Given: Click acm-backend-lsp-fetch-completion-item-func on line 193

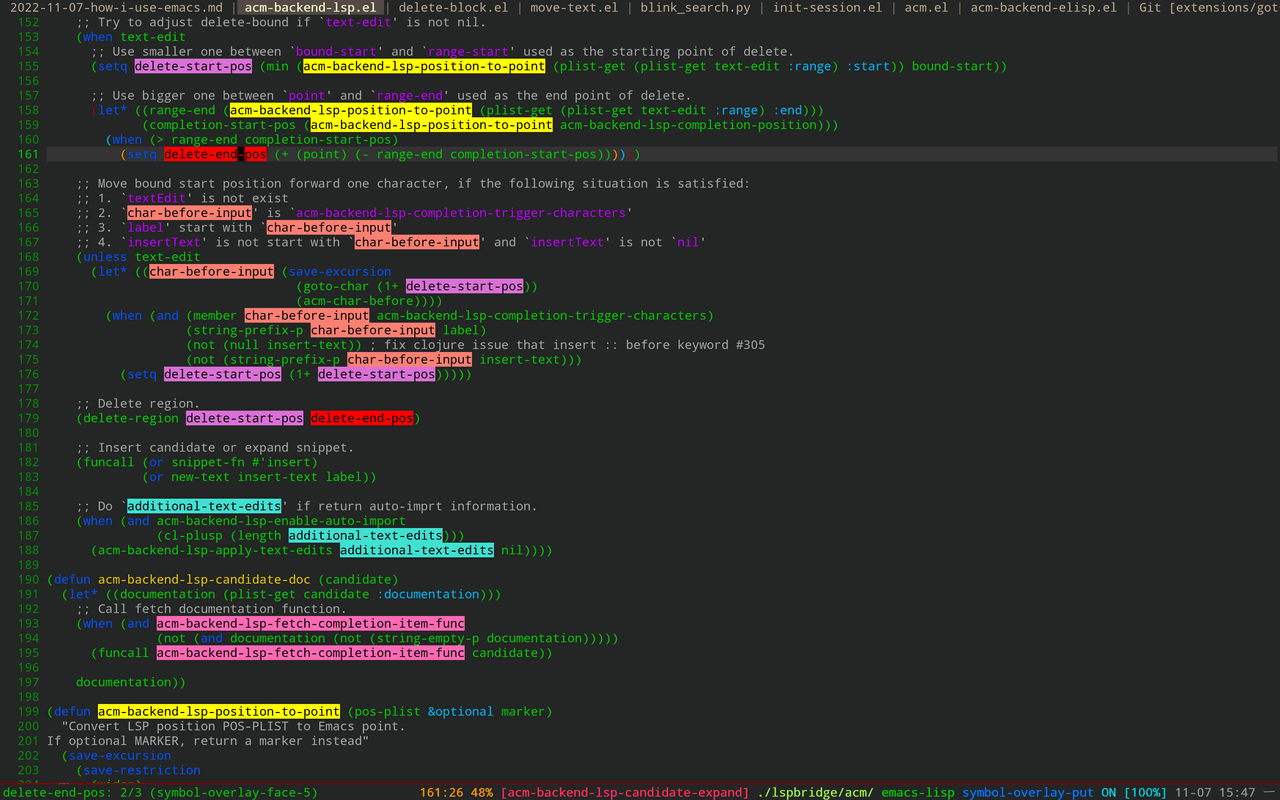Looking at the screenshot, I should tap(311, 623).
